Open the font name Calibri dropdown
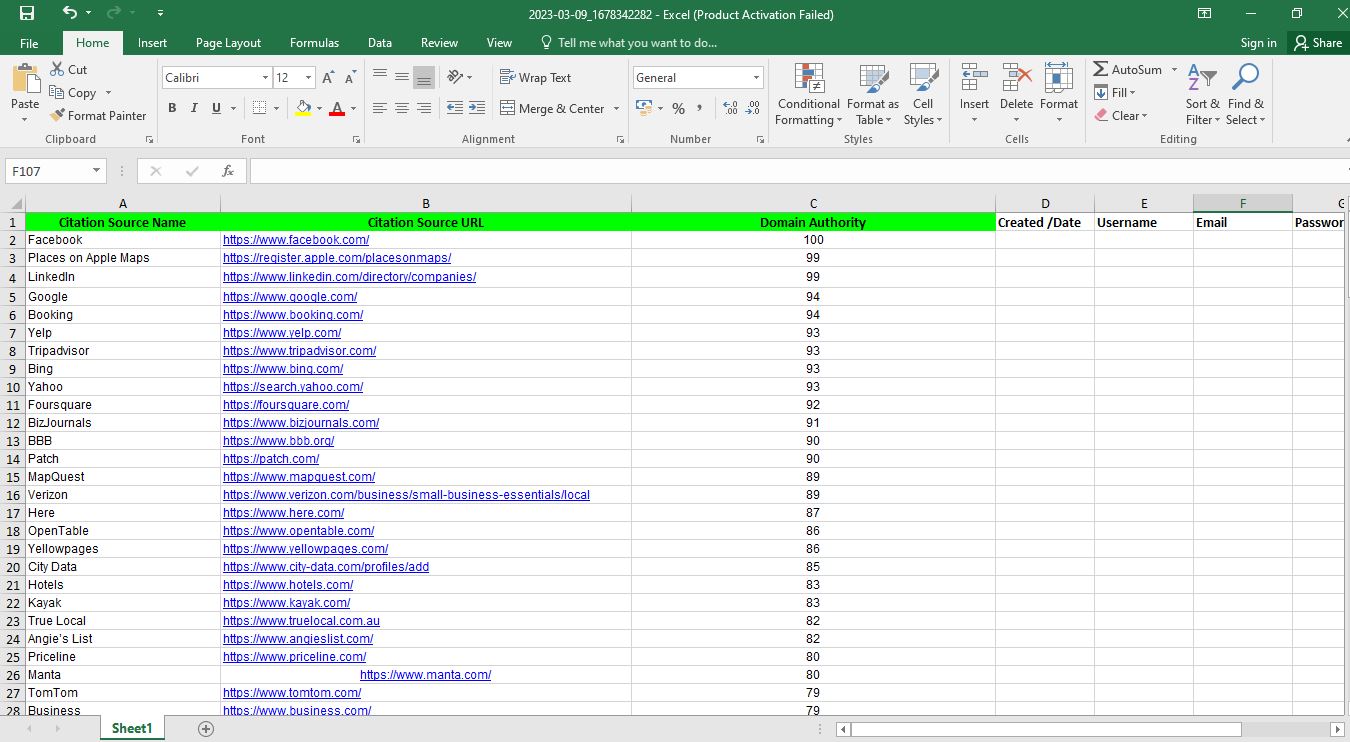1350x742 pixels. click(265, 78)
